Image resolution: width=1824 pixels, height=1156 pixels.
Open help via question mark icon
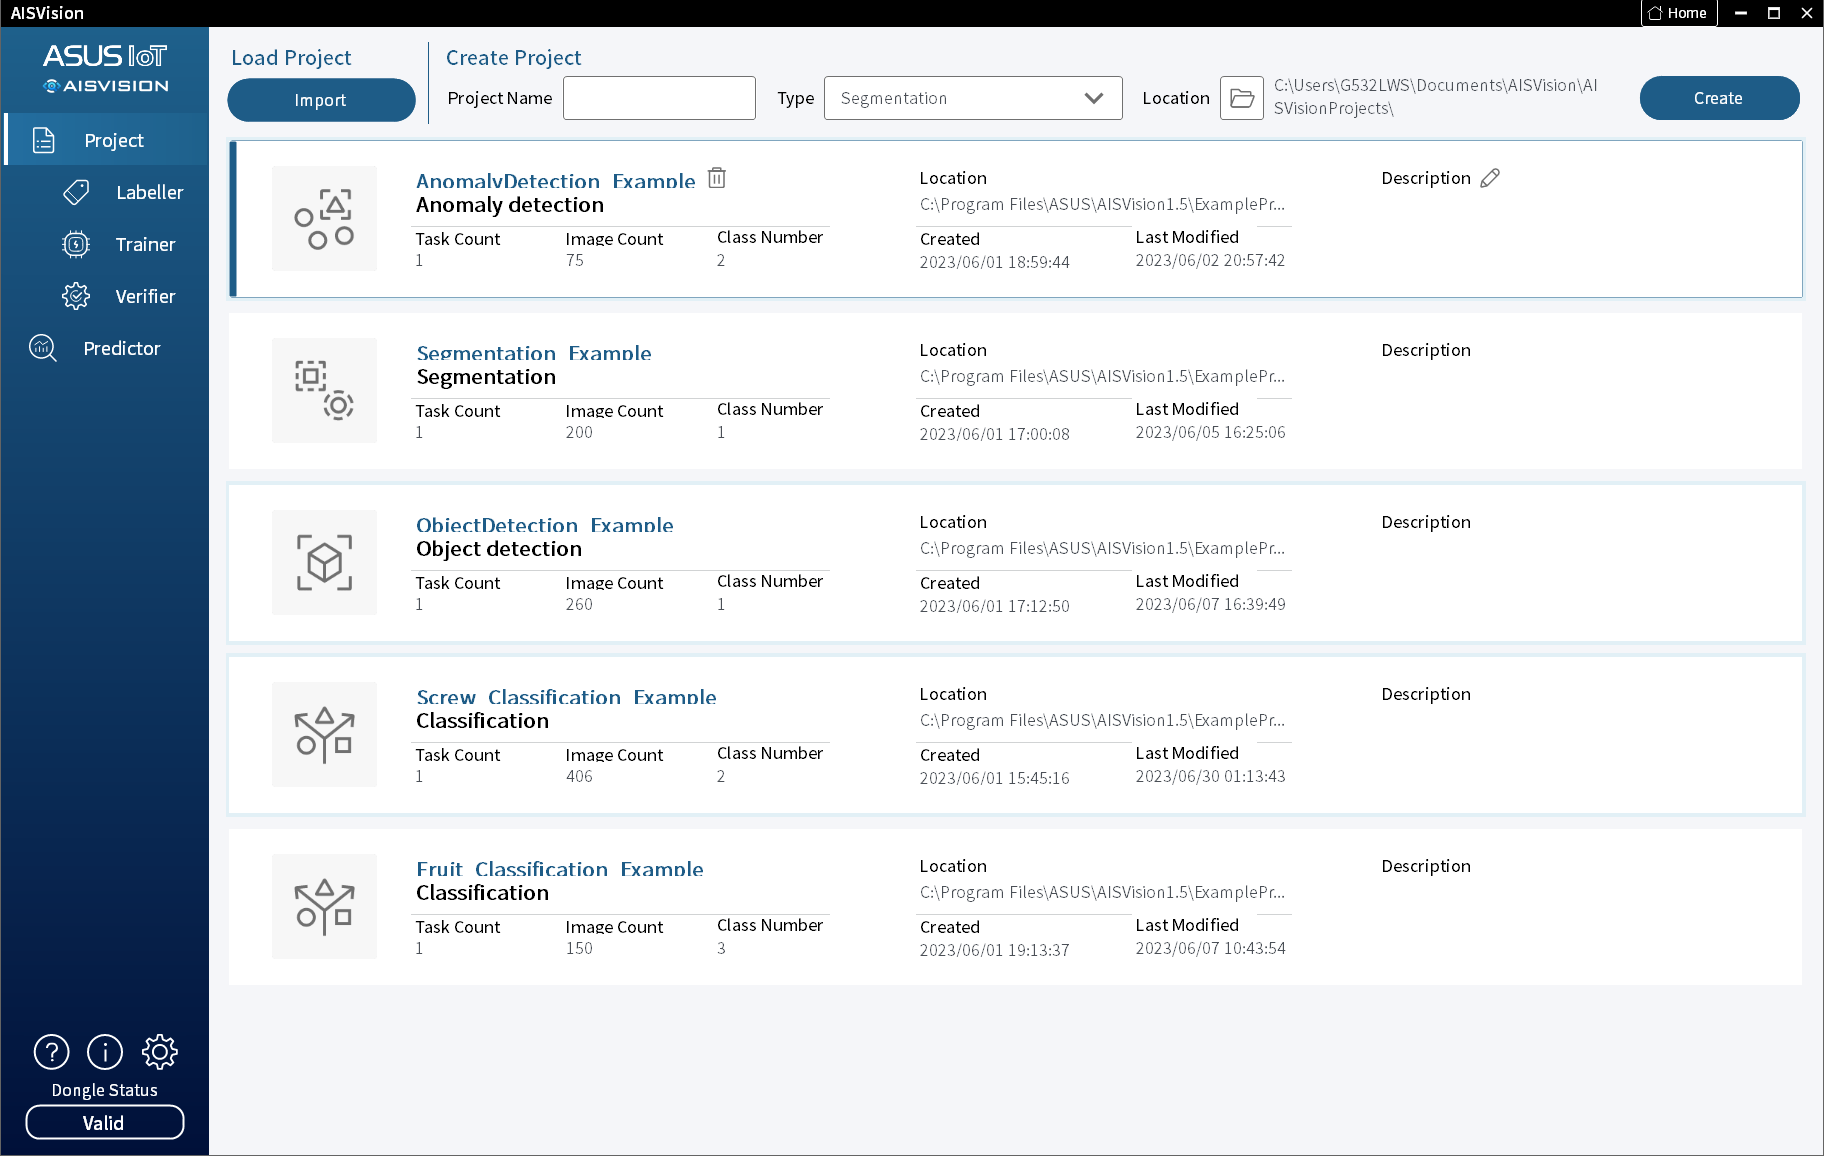click(52, 1051)
